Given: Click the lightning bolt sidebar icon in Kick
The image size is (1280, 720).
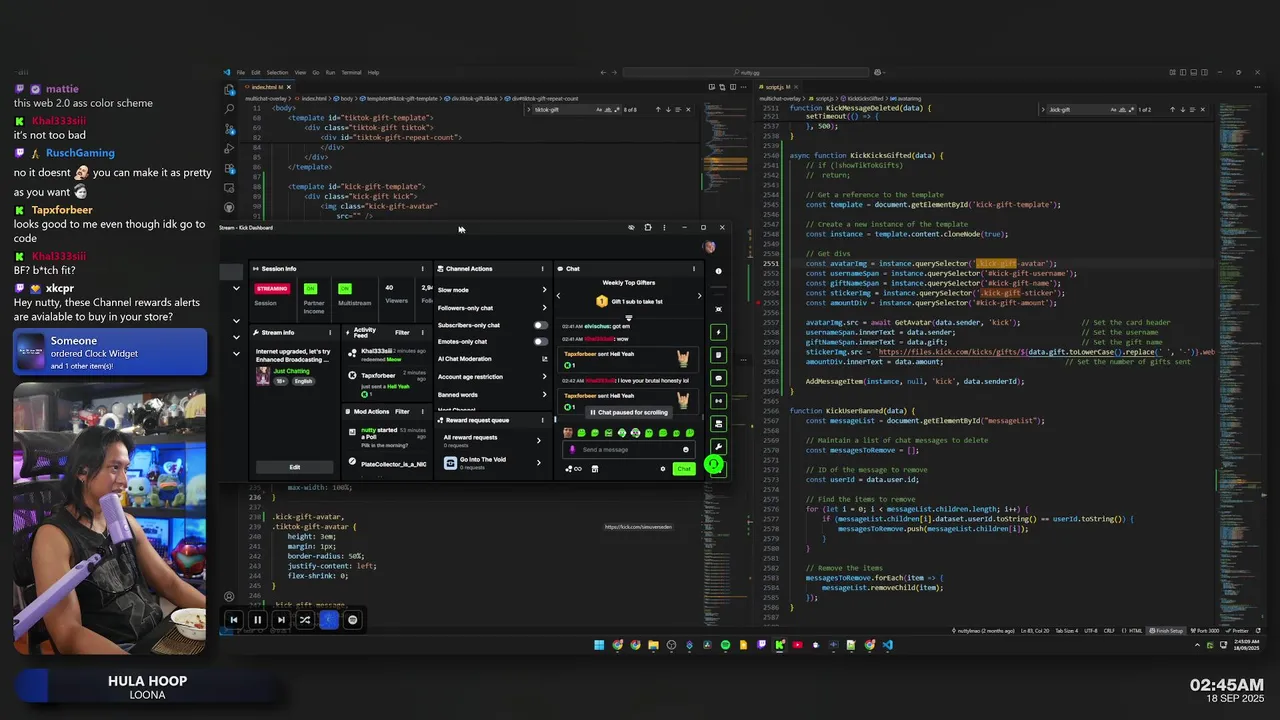Looking at the screenshot, I should [x=718, y=332].
